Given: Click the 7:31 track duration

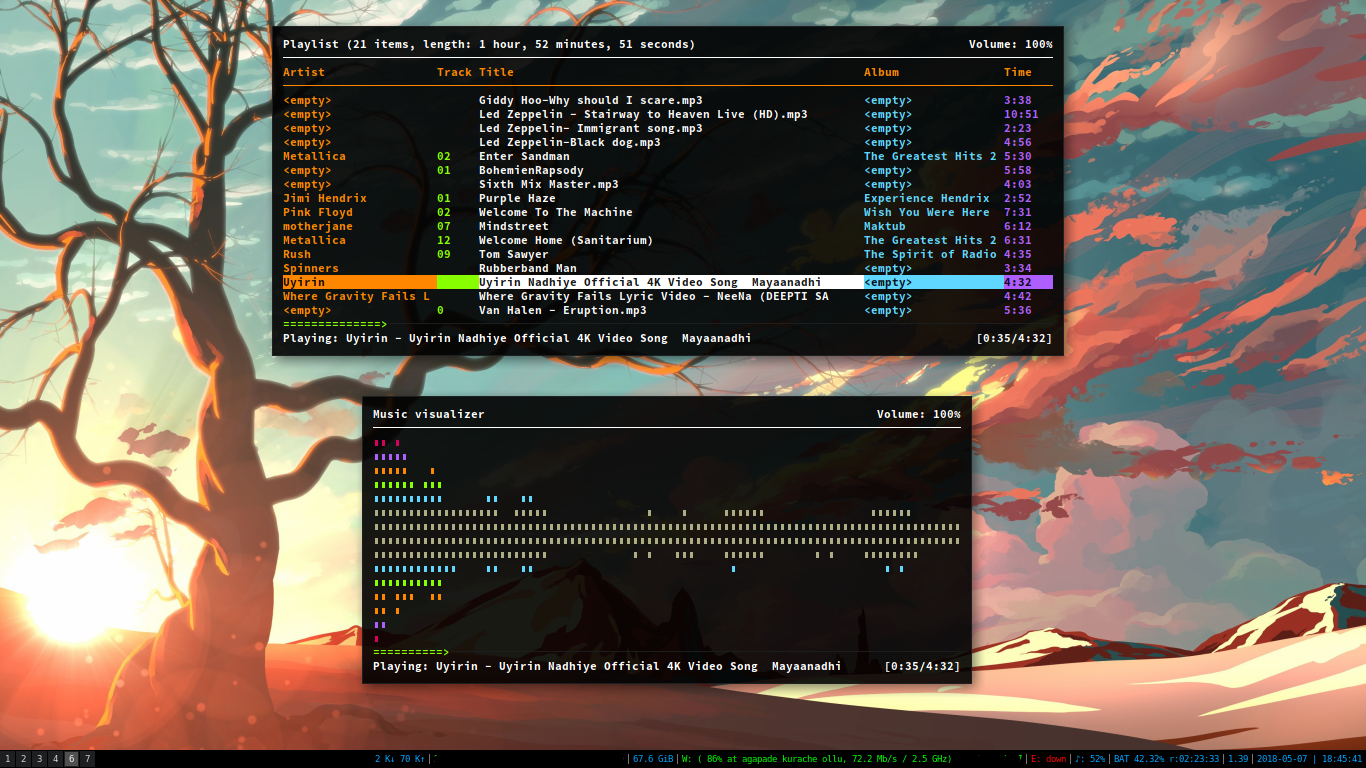Looking at the screenshot, I should pos(1018,212).
